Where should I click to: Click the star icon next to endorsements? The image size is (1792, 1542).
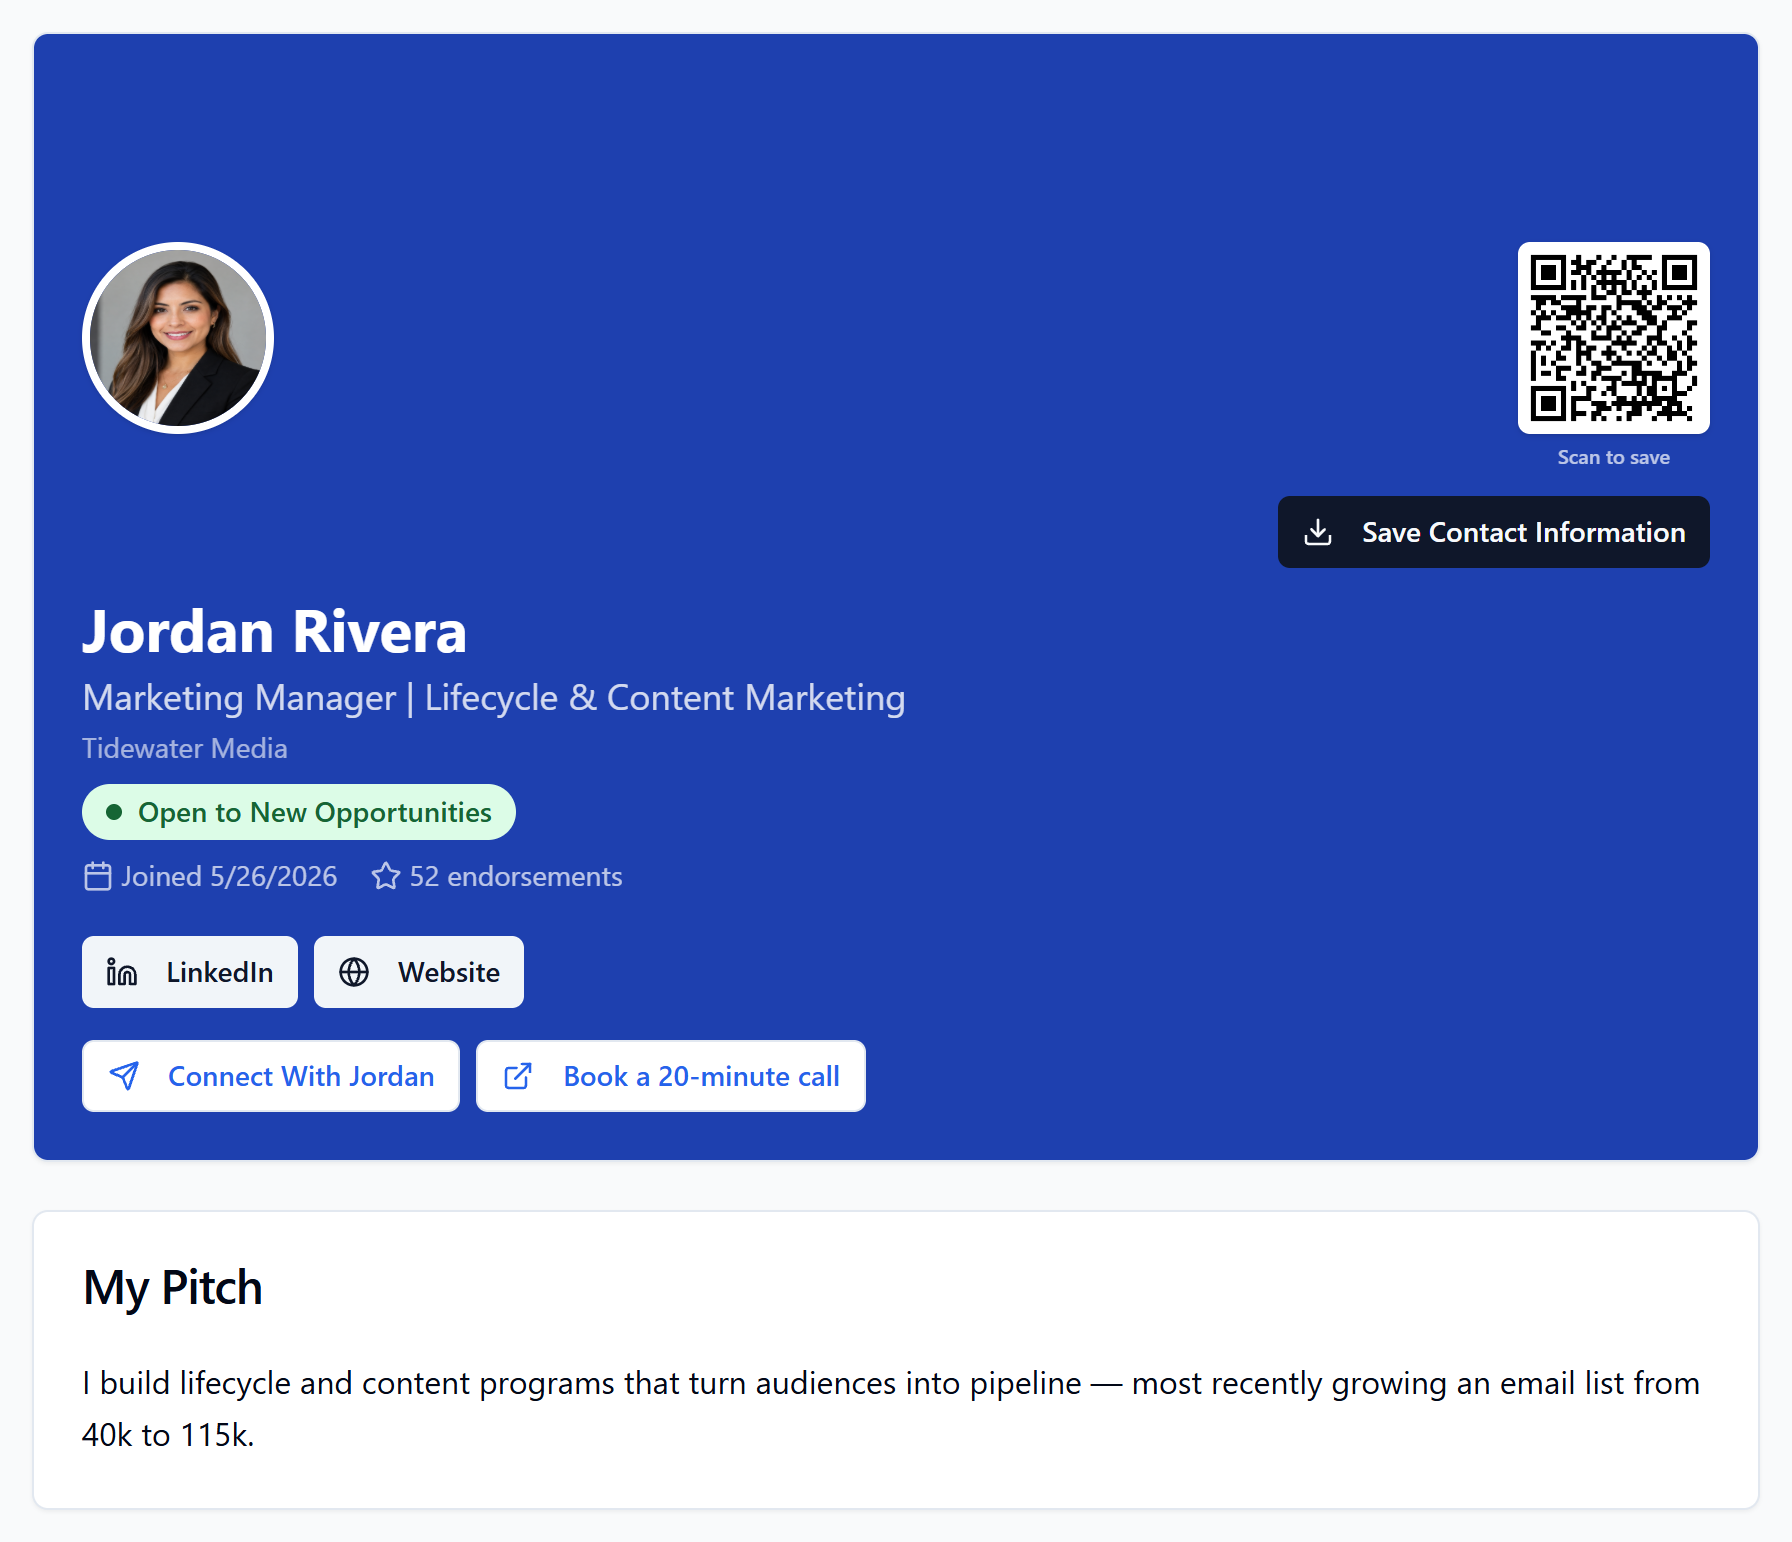pos(386,876)
